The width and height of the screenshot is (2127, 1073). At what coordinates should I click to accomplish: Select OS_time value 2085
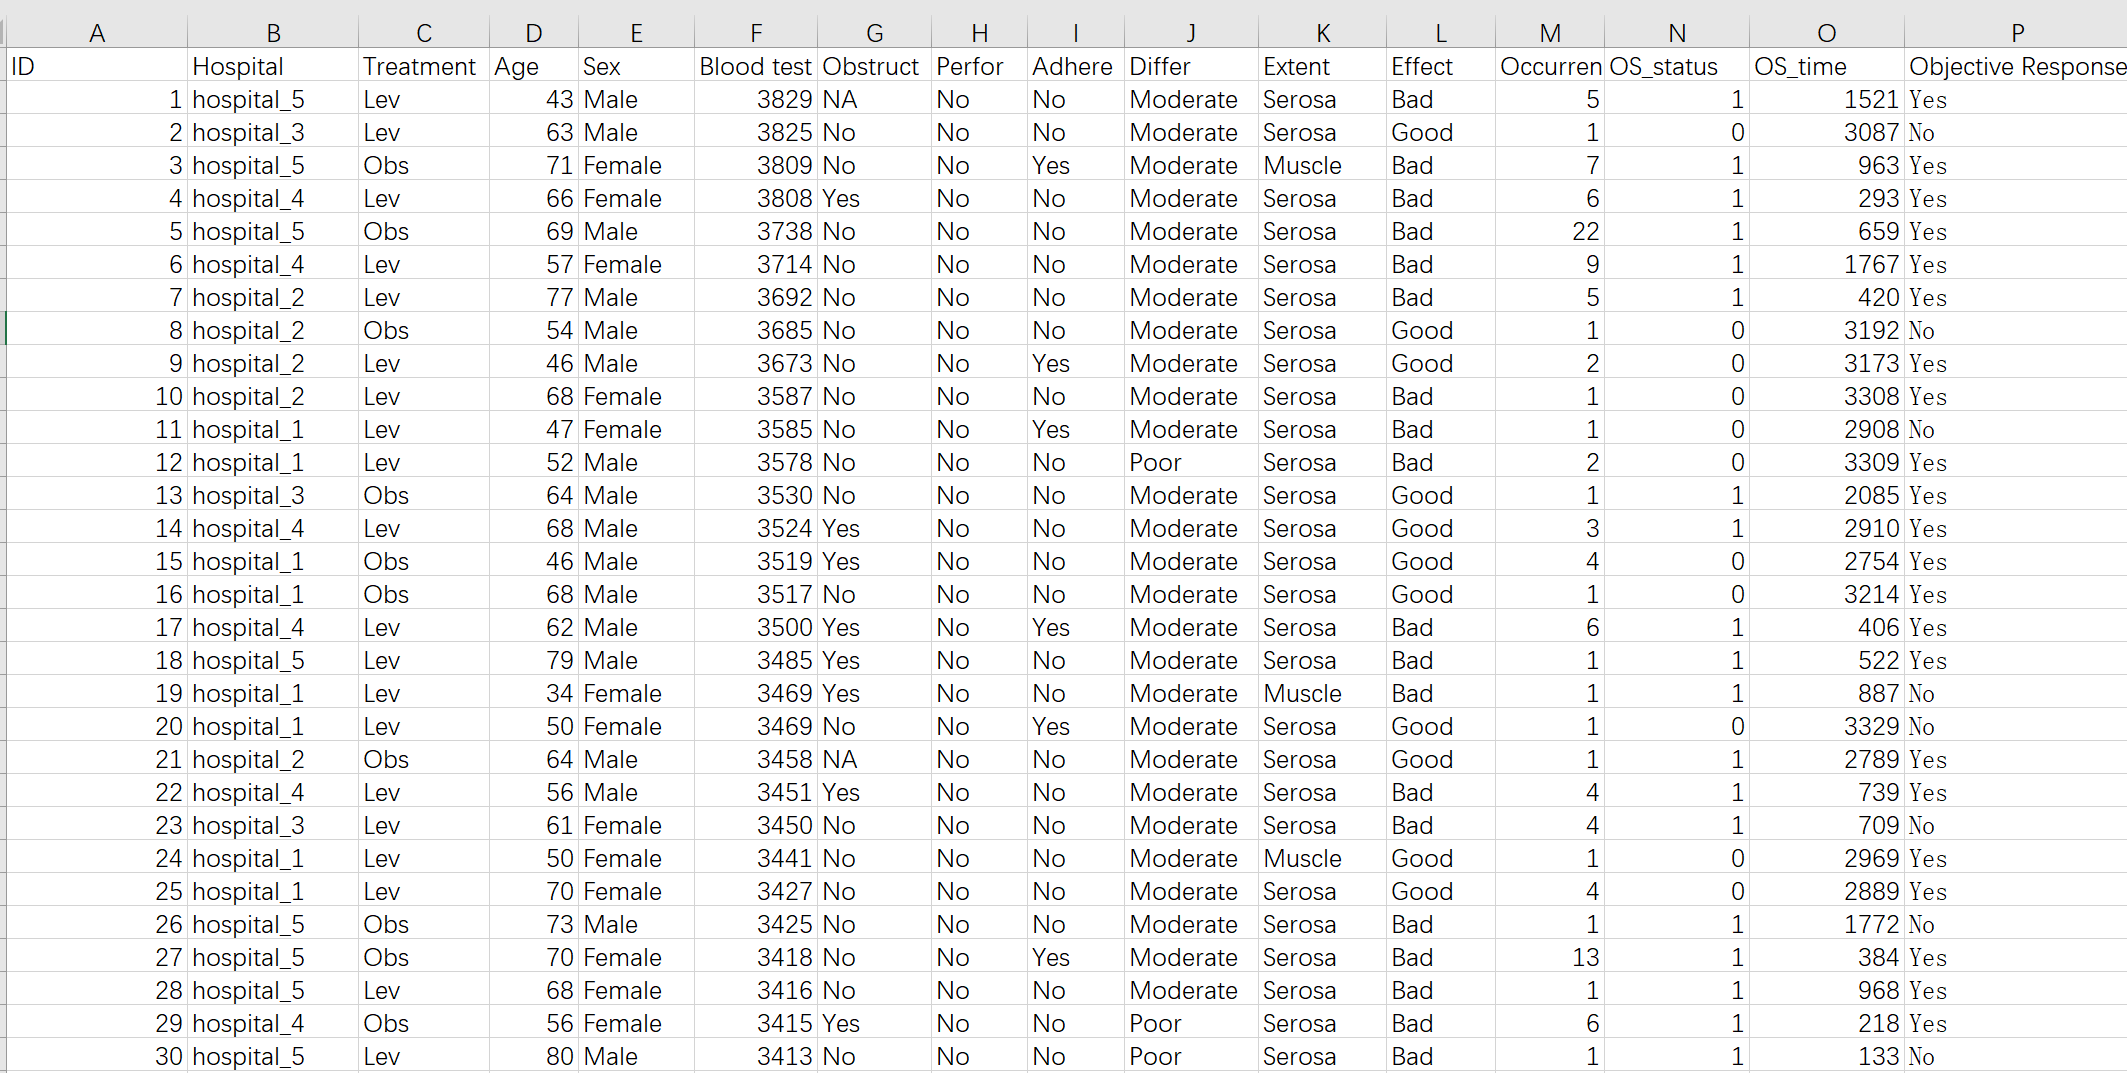[x=1827, y=495]
